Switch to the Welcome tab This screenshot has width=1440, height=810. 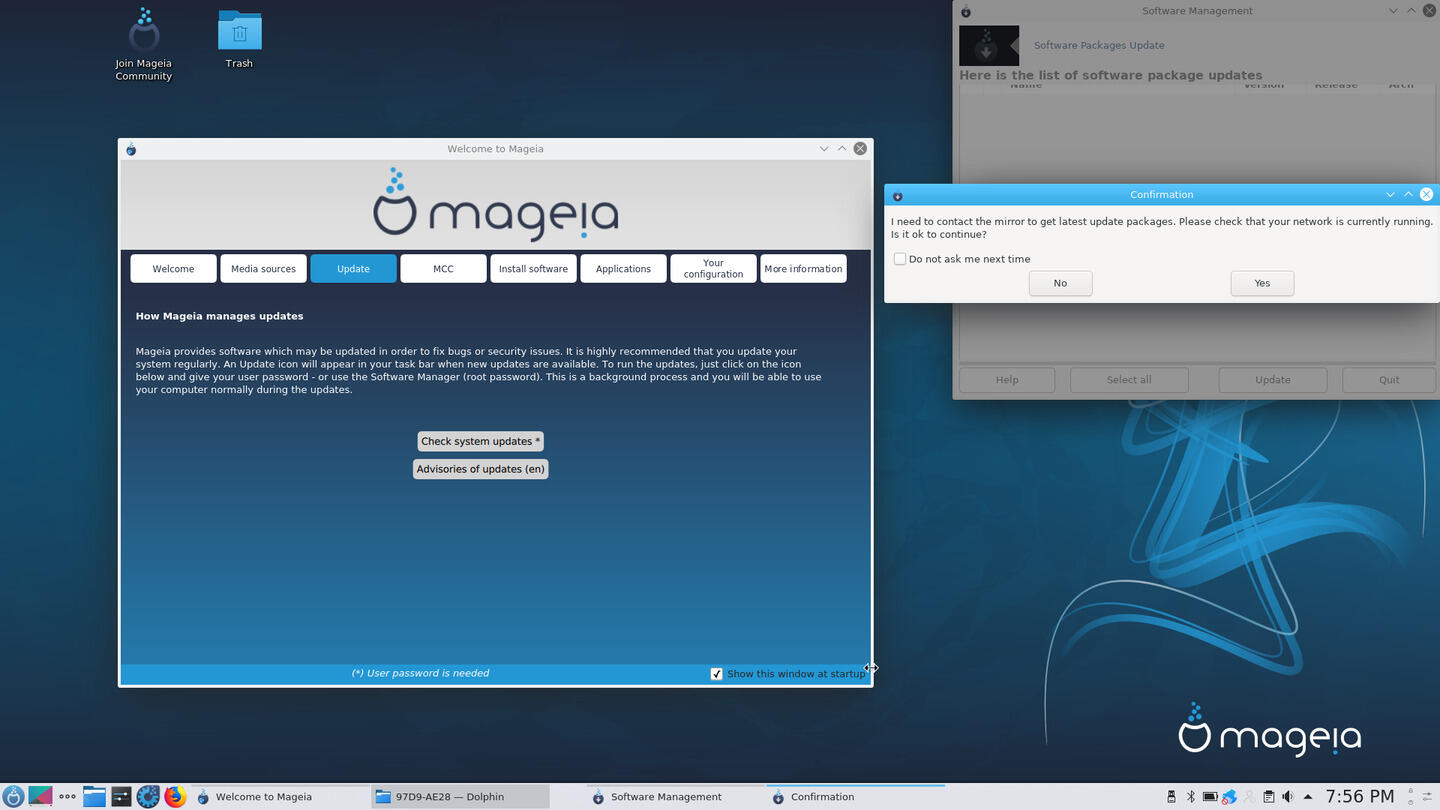173,269
